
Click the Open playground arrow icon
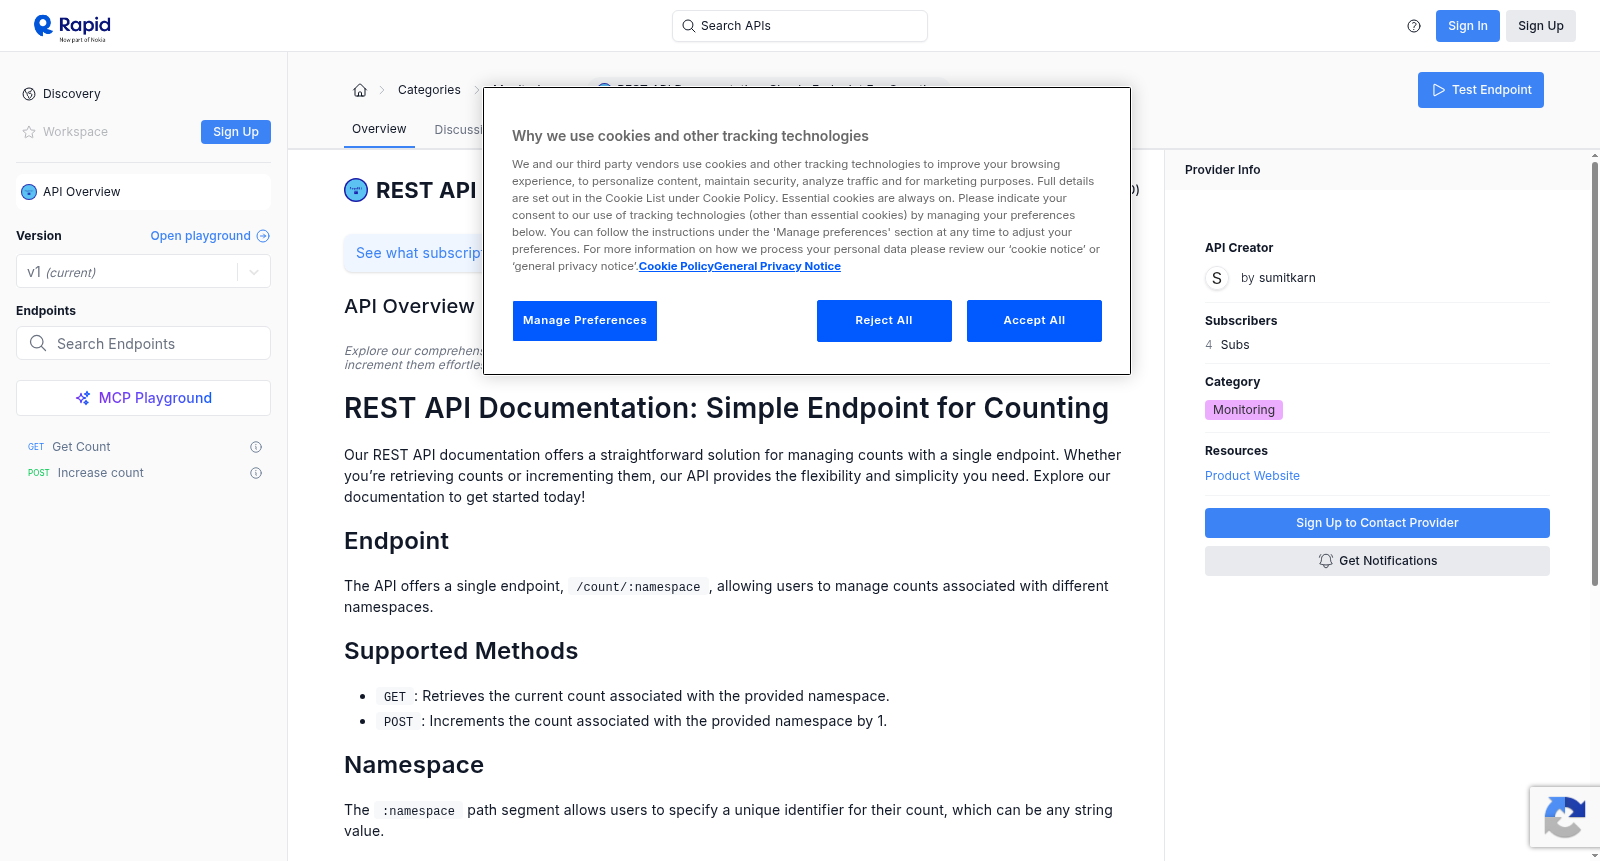(x=263, y=236)
